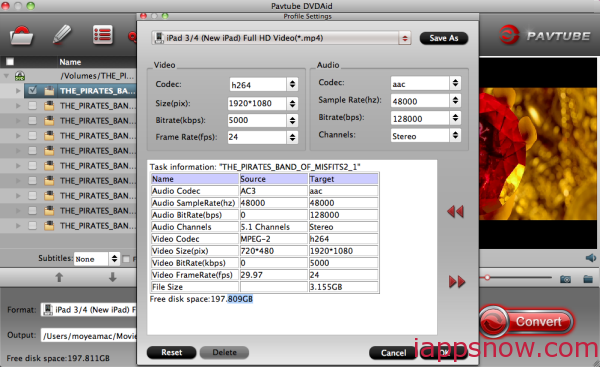Click the Reset button
The image size is (600, 367).
(x=171, y=352)
